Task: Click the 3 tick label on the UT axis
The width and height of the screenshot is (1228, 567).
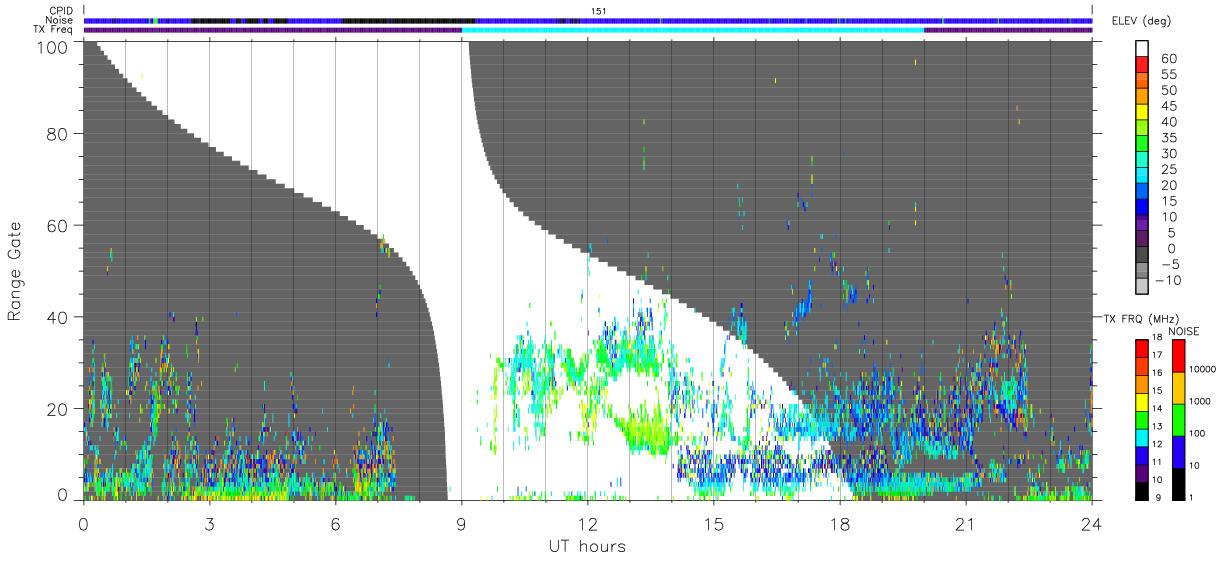Action: click(x=209, y=524)
